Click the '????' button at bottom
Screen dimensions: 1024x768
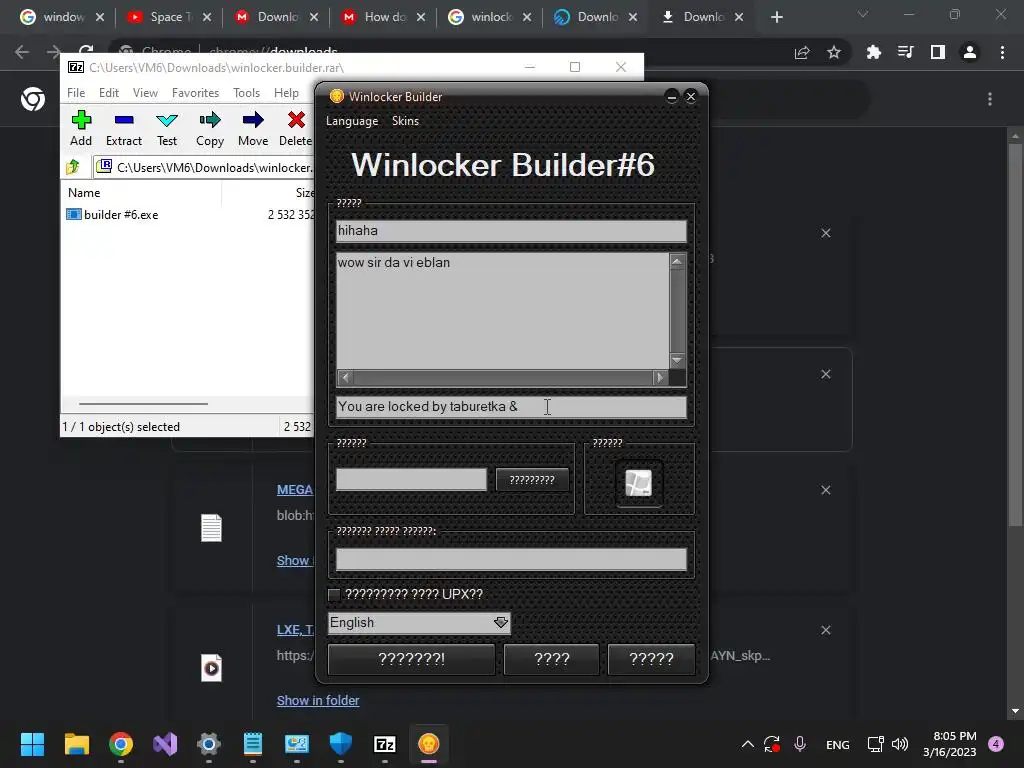tap(551, 659)
